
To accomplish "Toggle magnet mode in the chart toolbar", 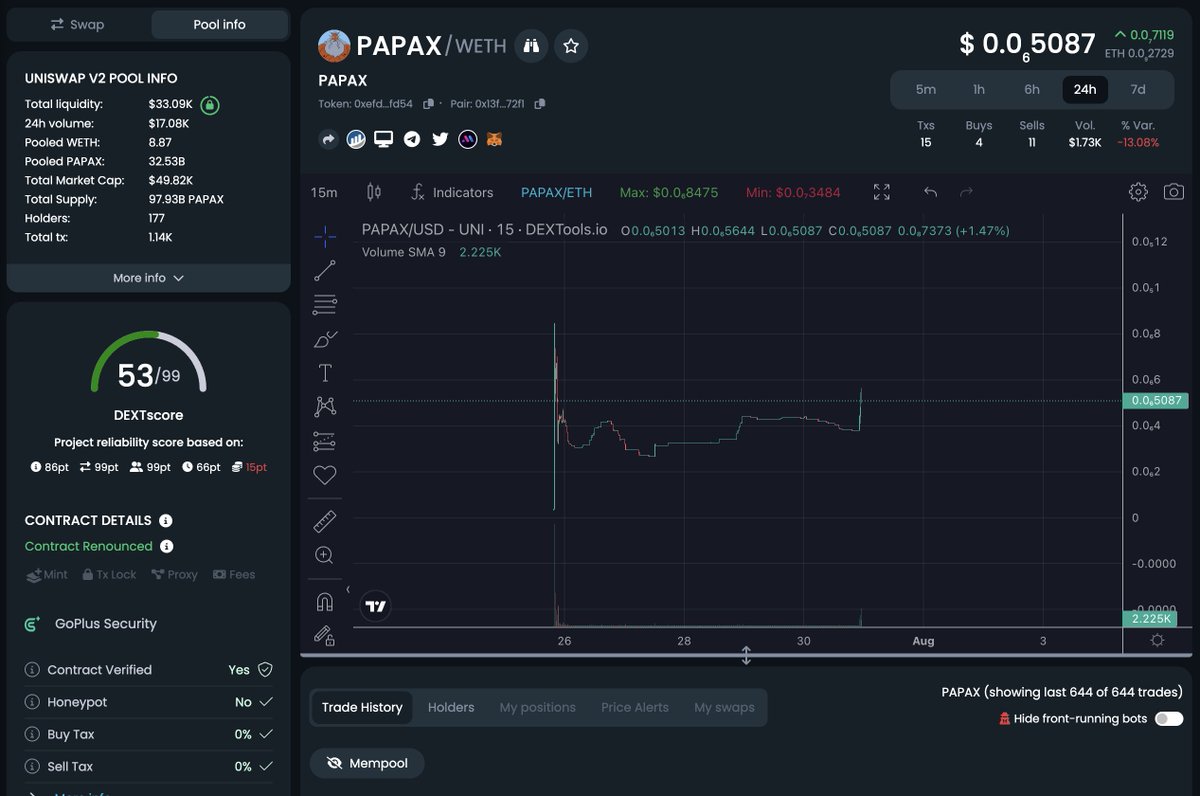I will (x=325, y=601).
